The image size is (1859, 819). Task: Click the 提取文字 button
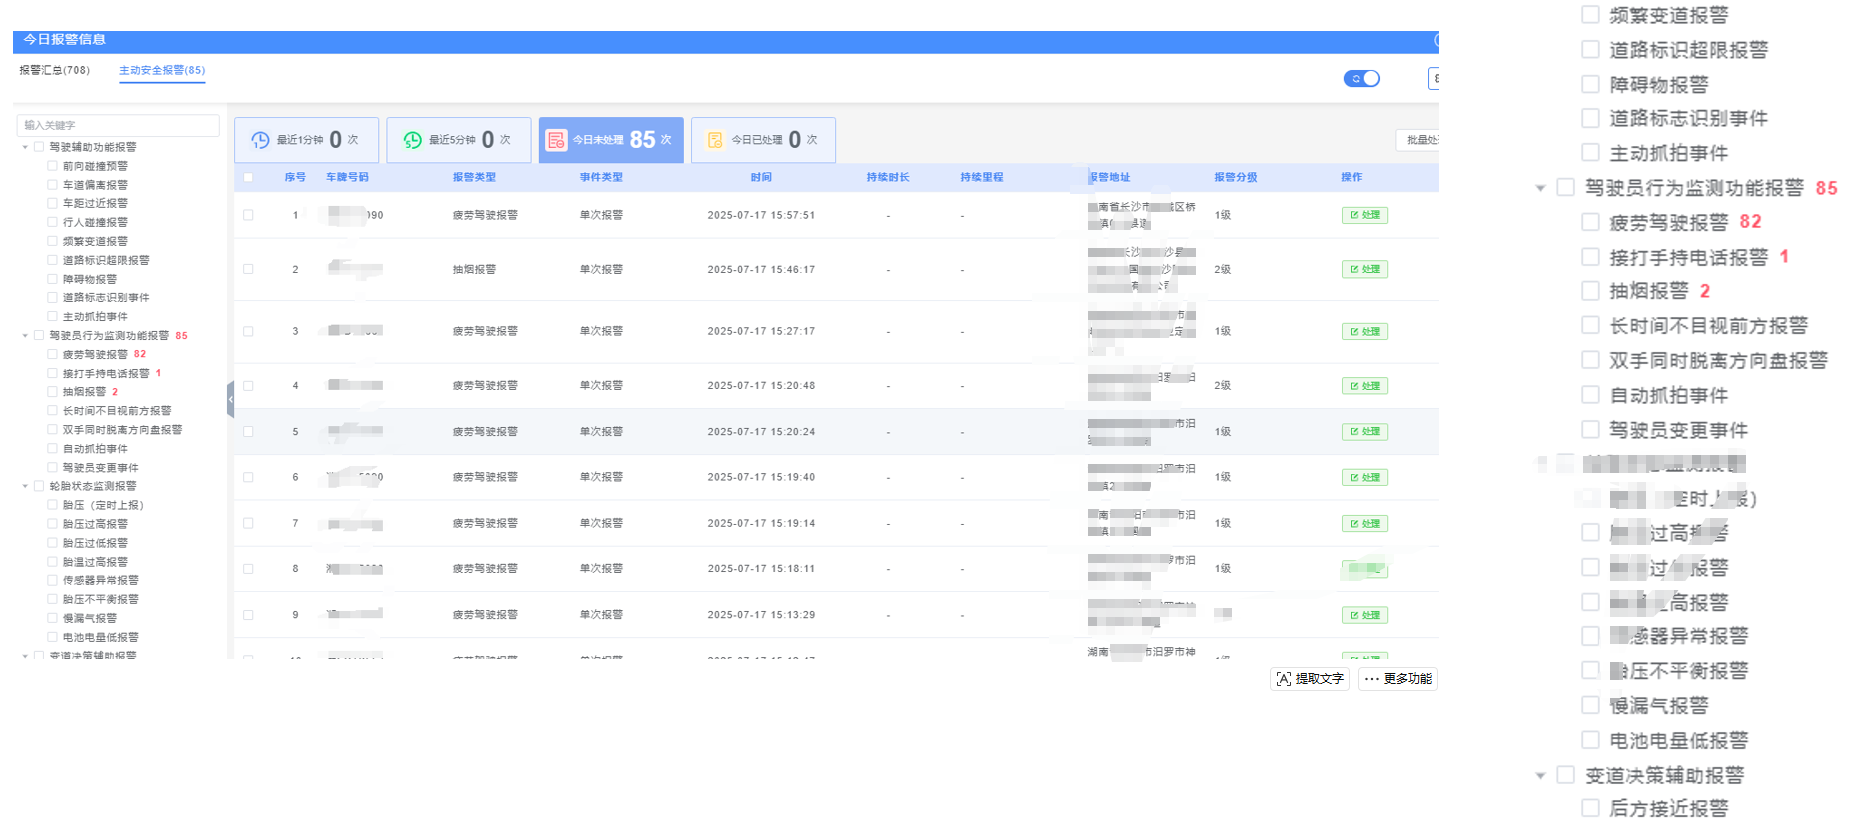(x=1310, y=679)
